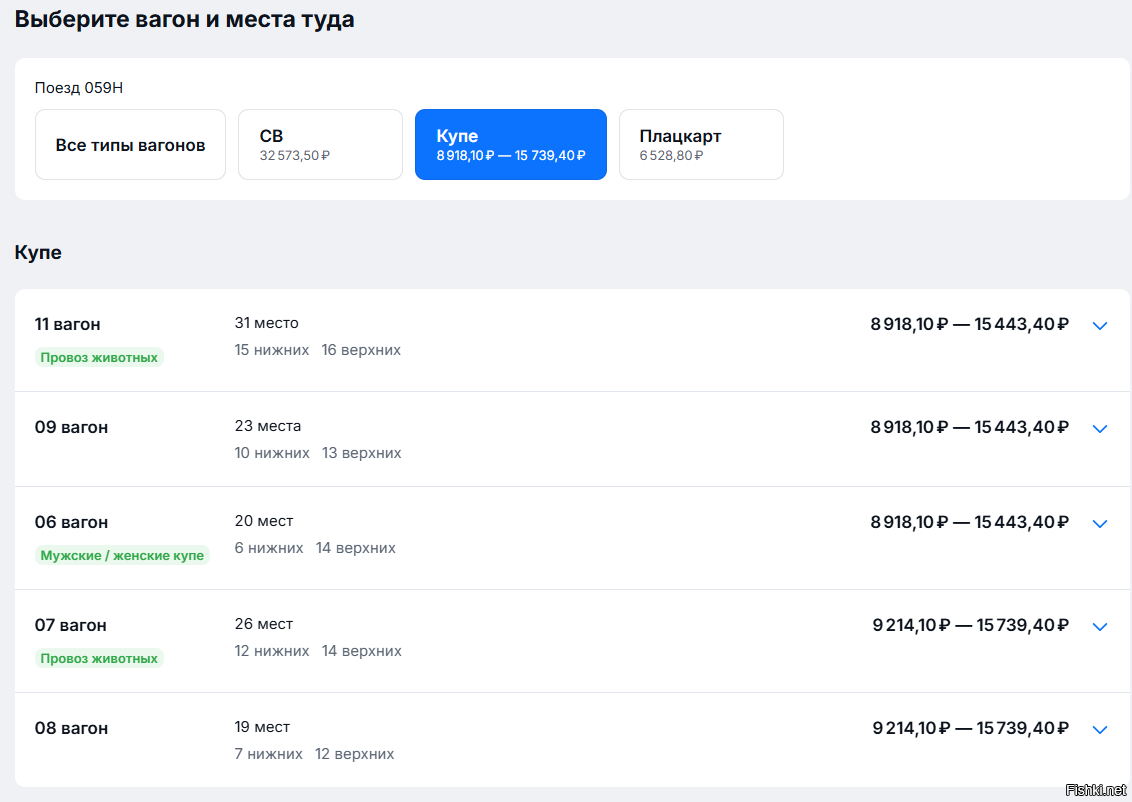The image size is (1132, 802).
Task: Click the '08 вагон' carriage label
Action: (x=71, y=728)
